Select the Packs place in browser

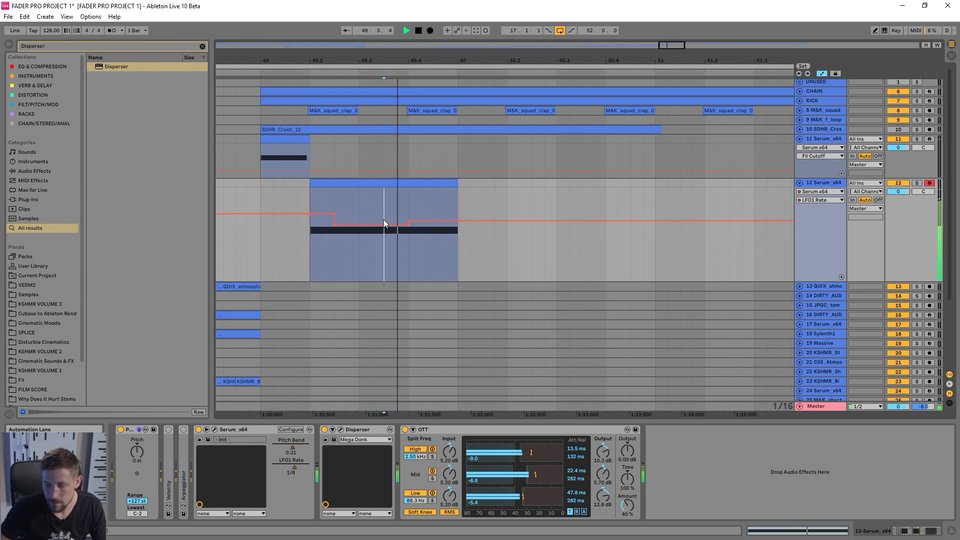coord(25,257)
